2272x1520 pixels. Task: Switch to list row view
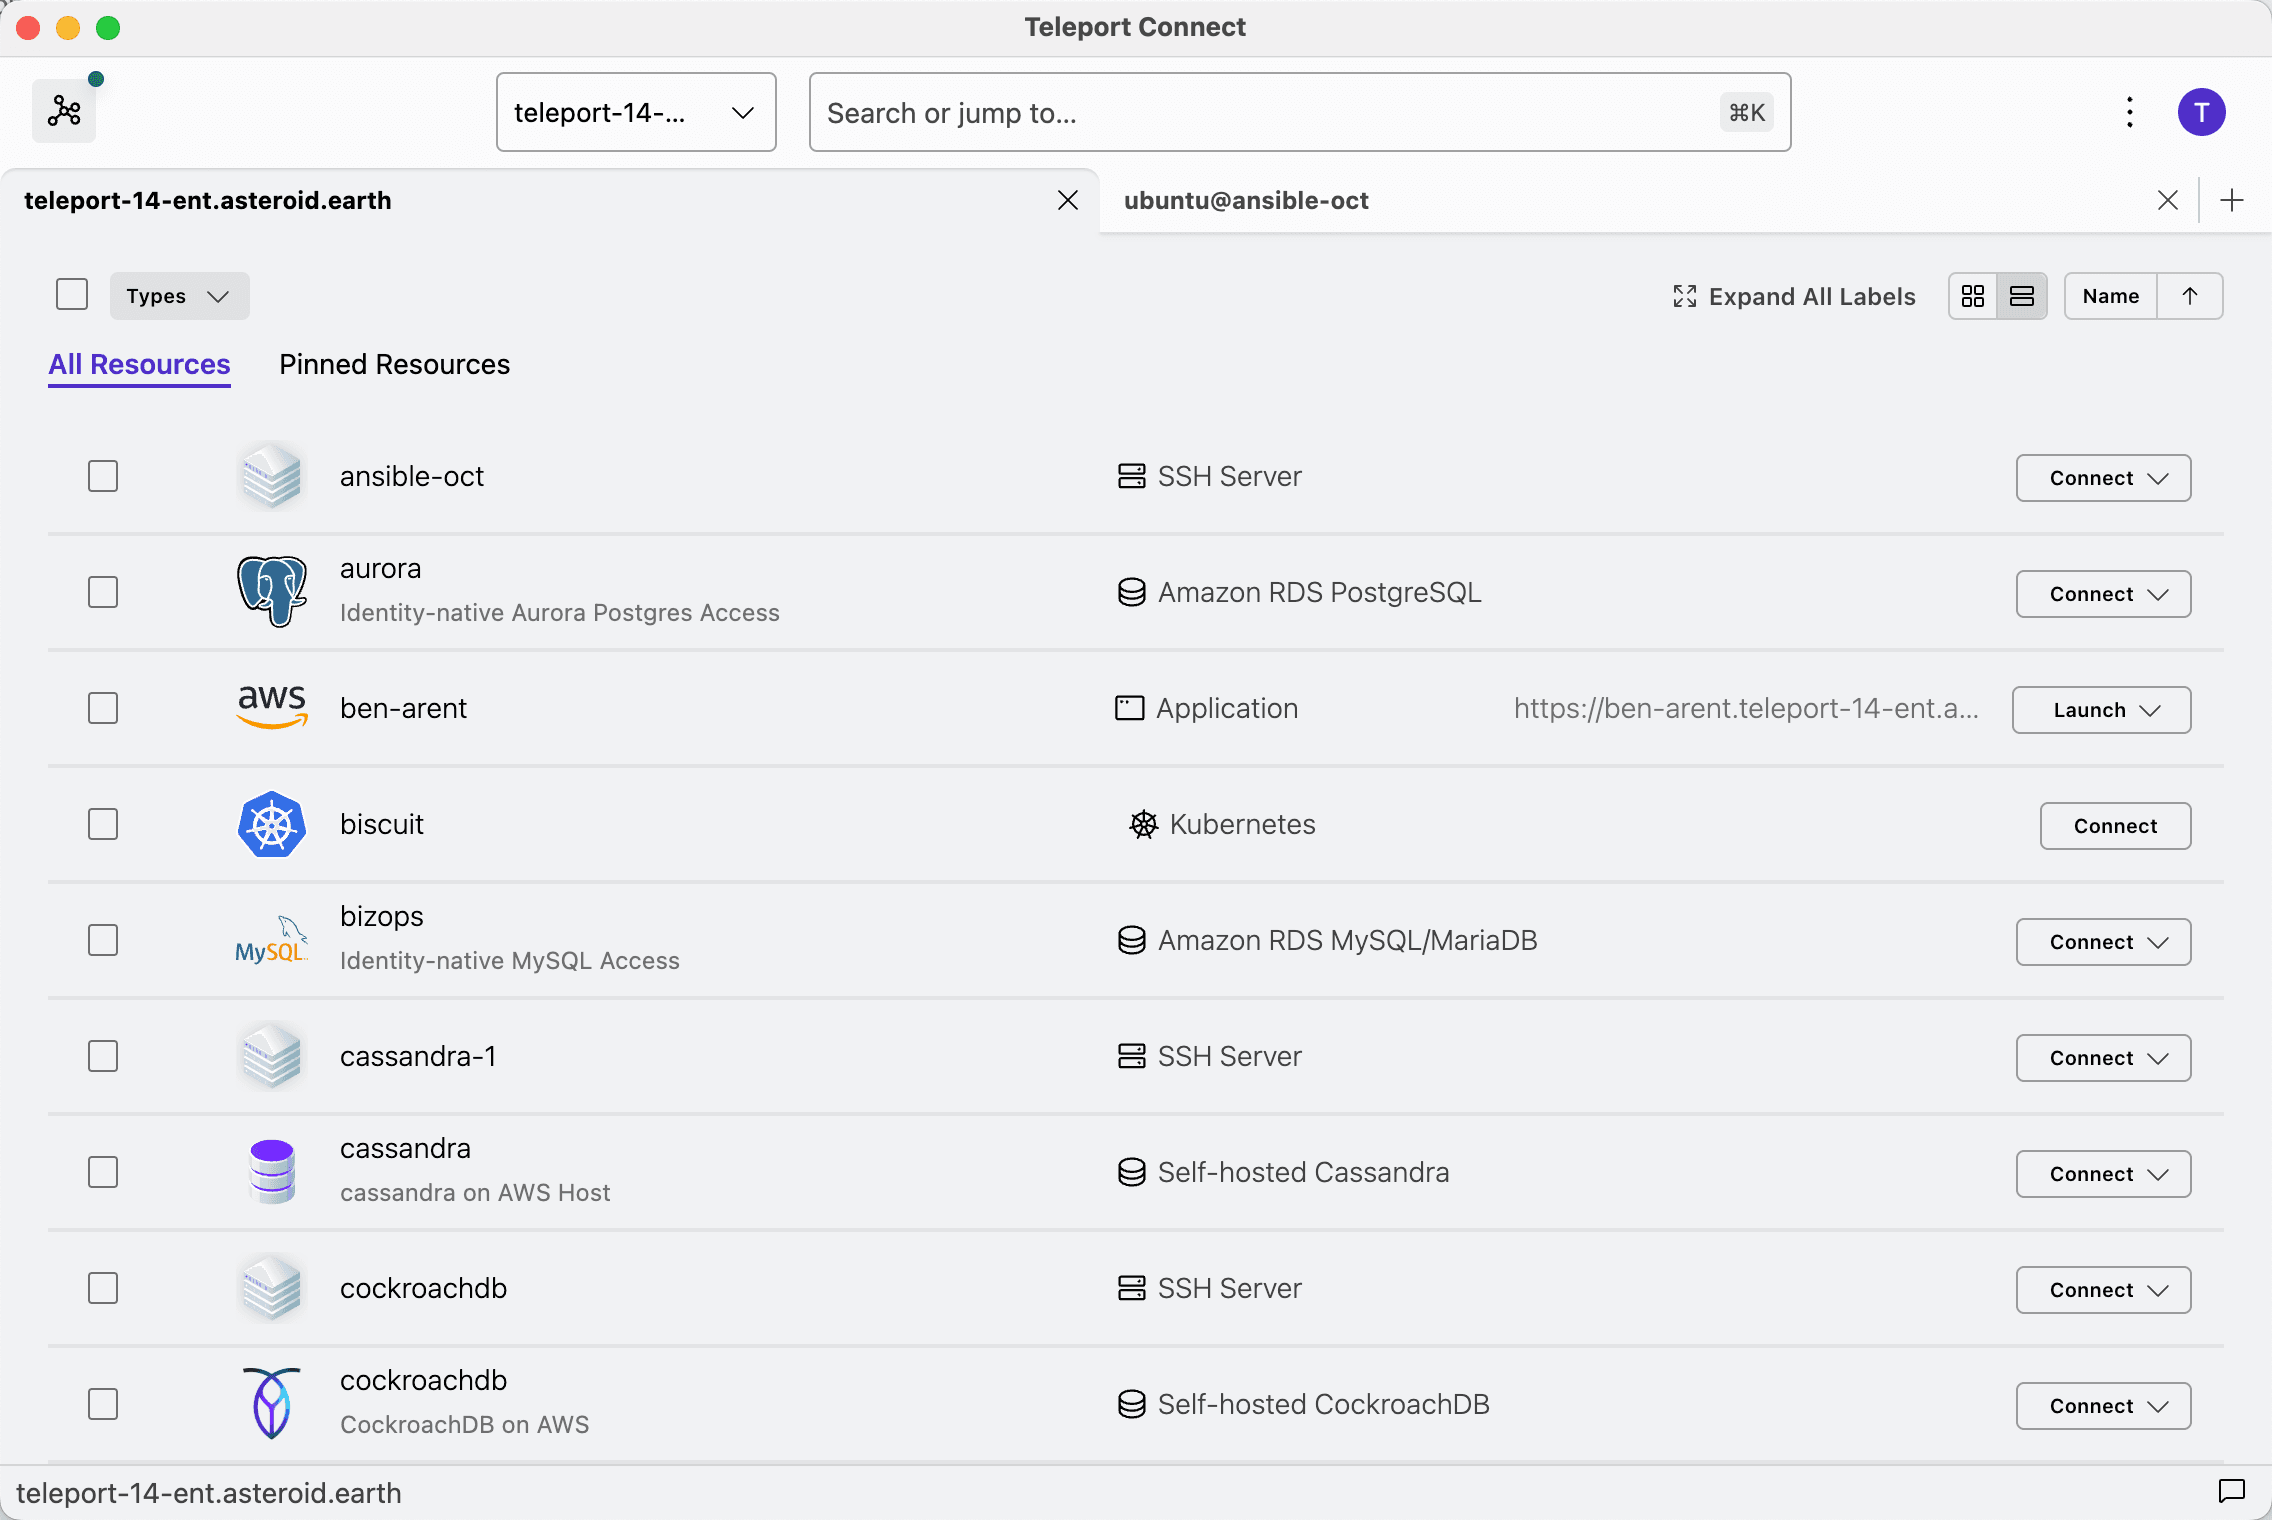pos(2022,296)
